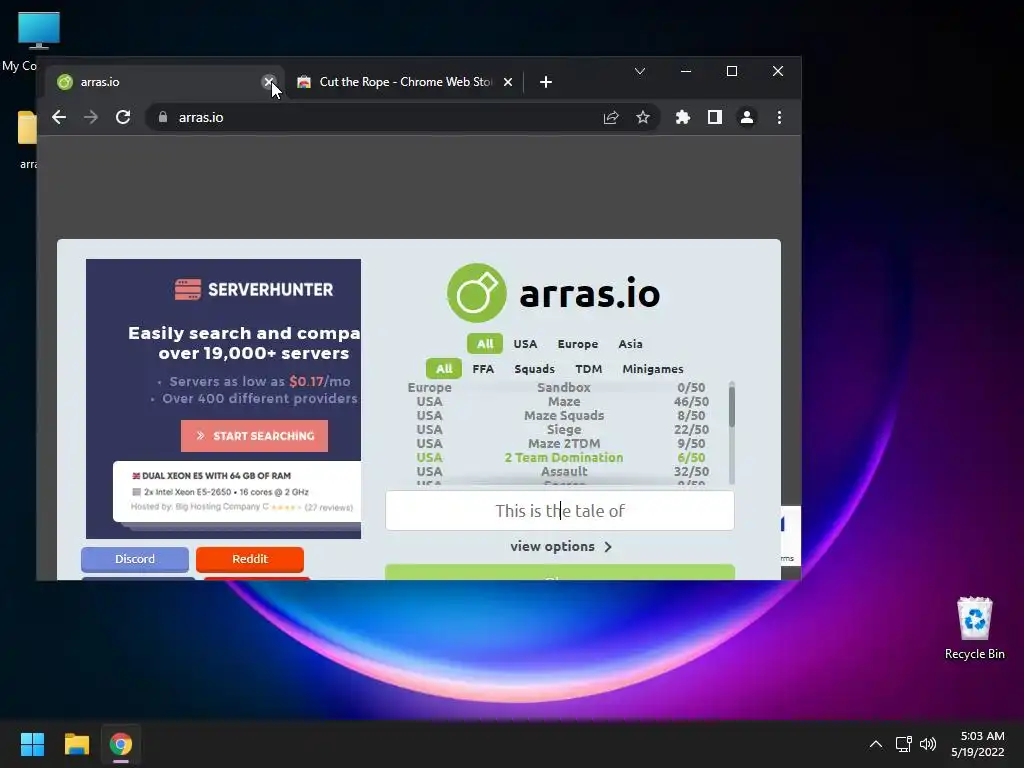Filter game modes by FFA
This screenshot has height=768, width=1024.
point(483,368)
